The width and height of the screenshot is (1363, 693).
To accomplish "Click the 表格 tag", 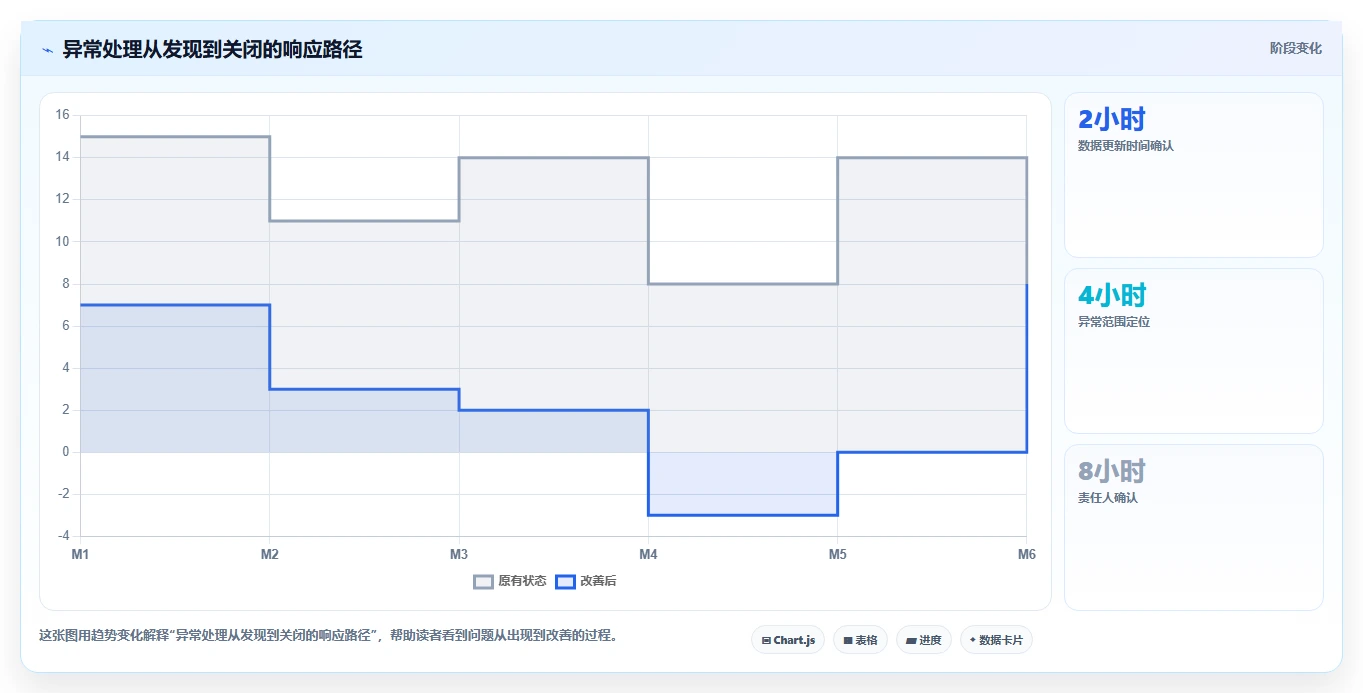I will click(x=860, y=640).
